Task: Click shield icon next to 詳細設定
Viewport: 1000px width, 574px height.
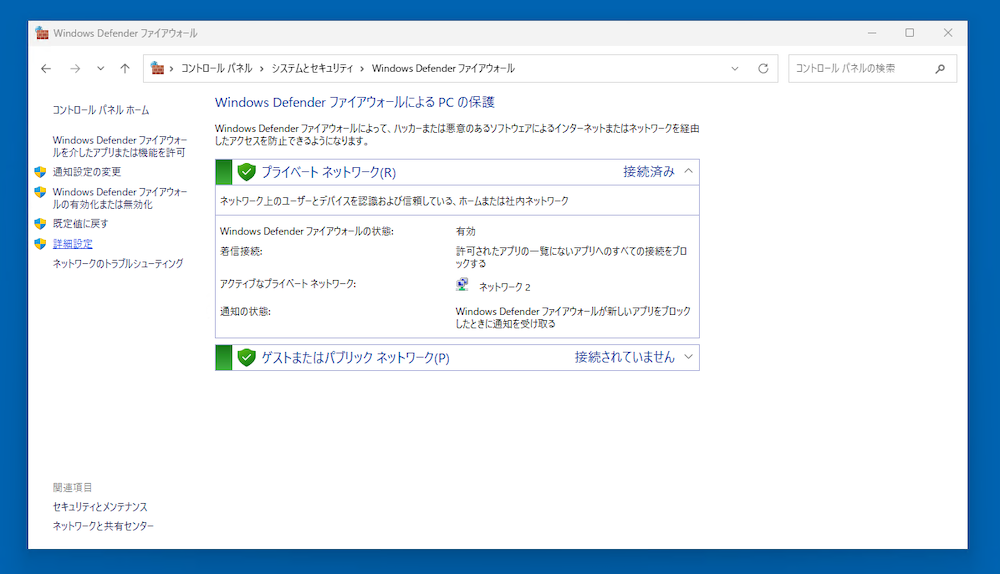Action: [x=40, y=244]
